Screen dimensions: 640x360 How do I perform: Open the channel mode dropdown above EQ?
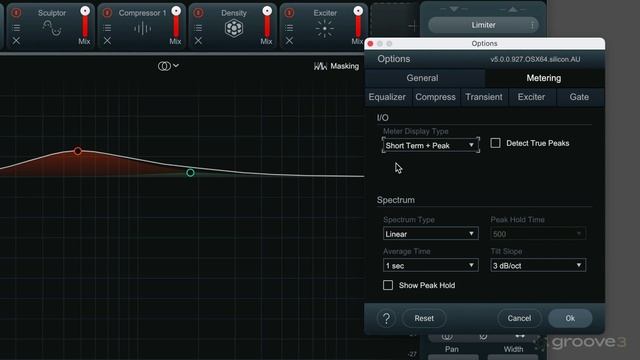pos(168,66)
